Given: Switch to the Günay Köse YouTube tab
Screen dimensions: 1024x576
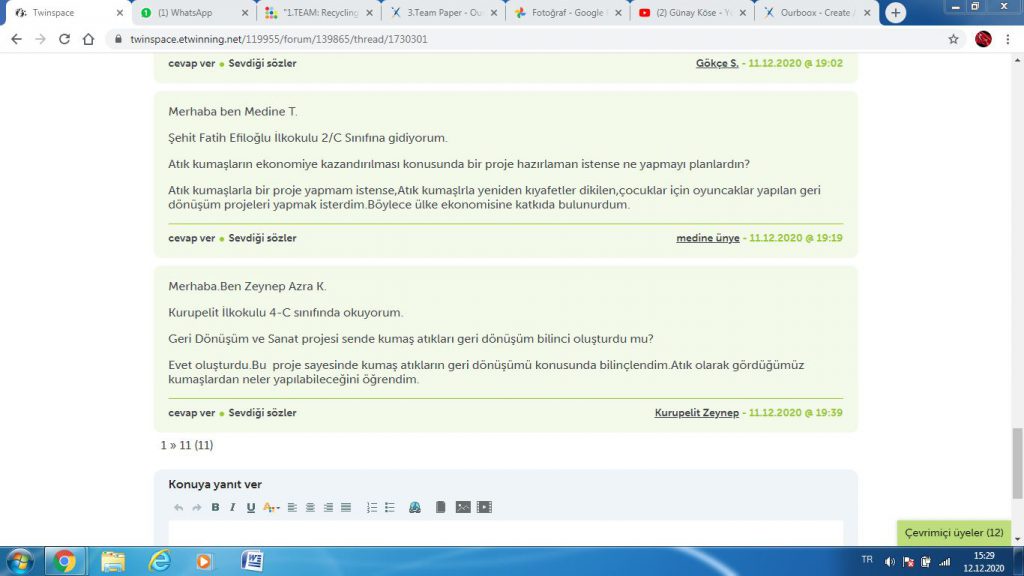Looking at the screenshot, I should 690,13.
